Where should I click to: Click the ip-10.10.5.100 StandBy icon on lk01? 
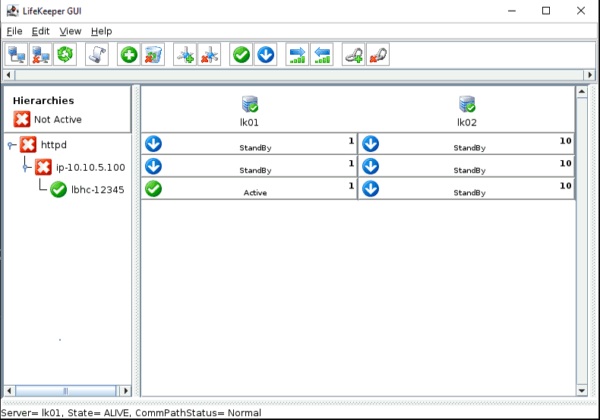(153, 166)
